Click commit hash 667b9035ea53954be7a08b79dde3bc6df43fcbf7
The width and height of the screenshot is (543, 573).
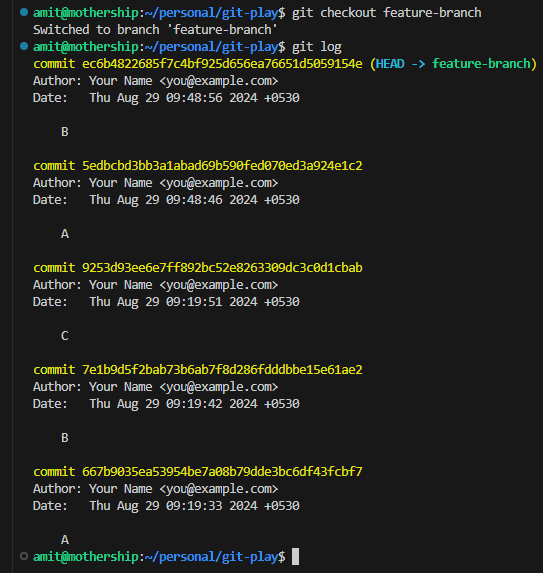(x=222, y=471)
